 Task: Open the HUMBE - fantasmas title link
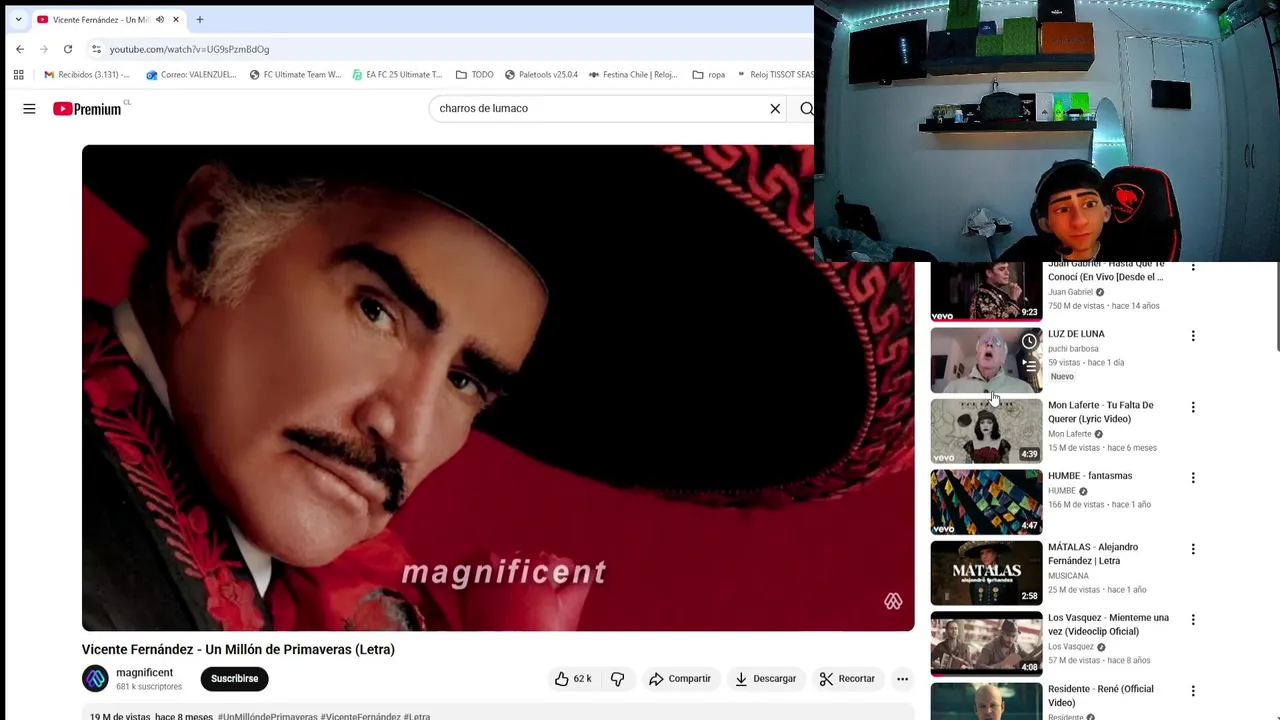click(x=1090, y=476)
